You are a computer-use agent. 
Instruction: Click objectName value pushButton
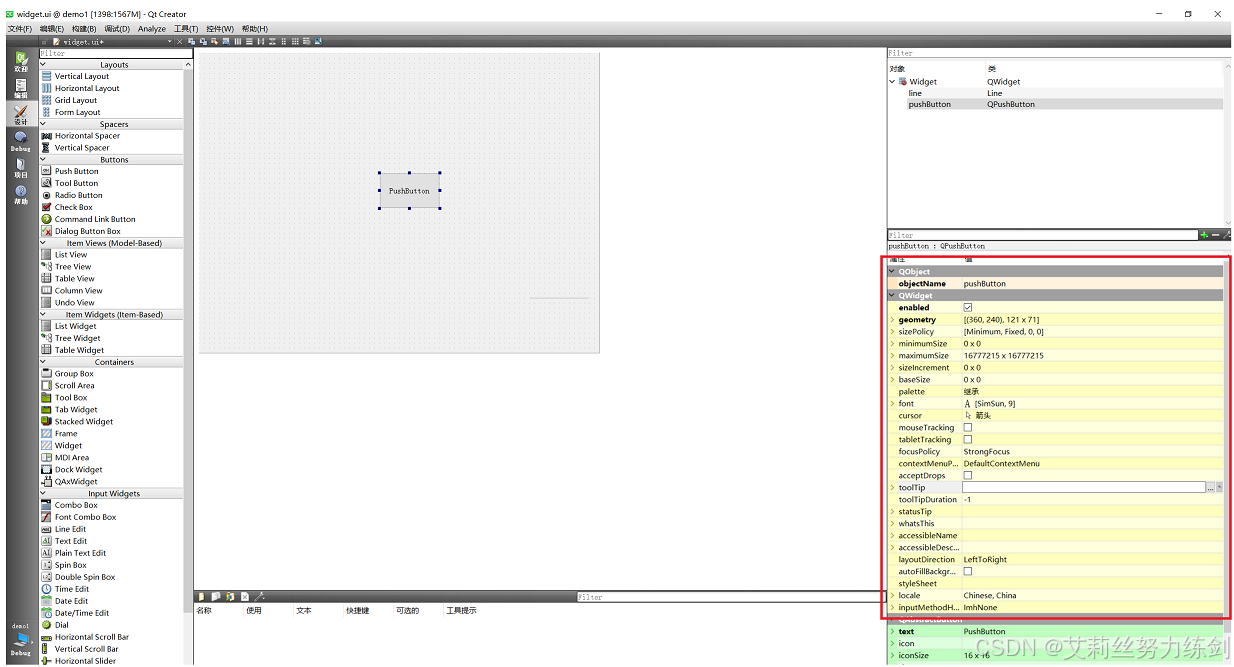[x=985, y=284]
